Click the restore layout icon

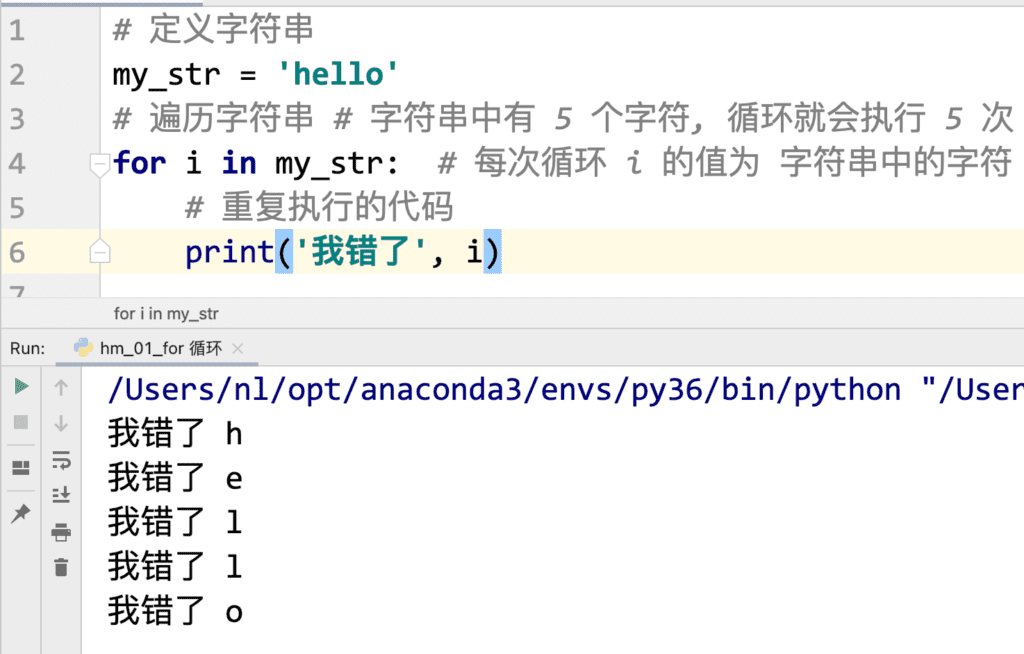21,468
